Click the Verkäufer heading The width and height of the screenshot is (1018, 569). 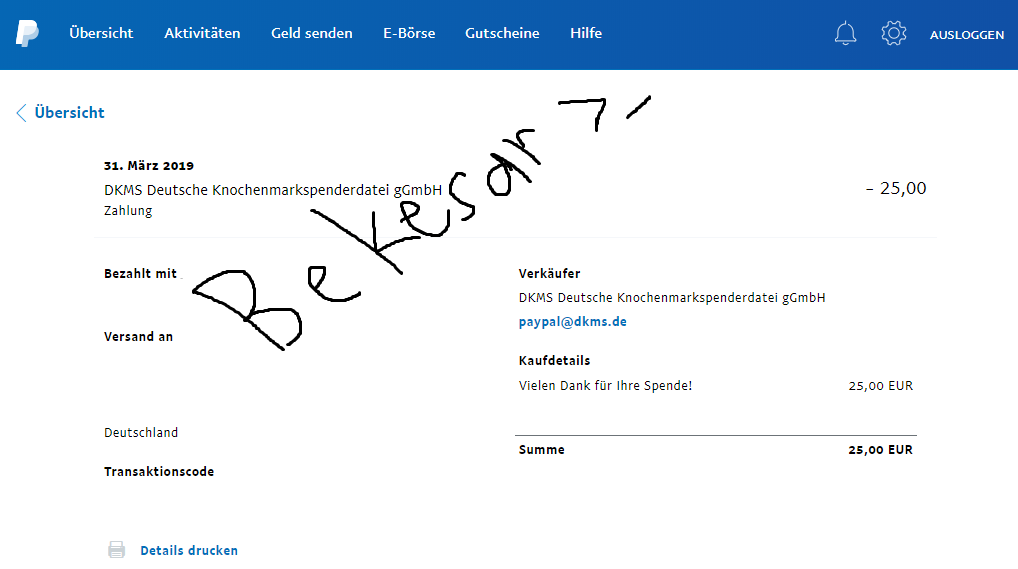[549, 273]
